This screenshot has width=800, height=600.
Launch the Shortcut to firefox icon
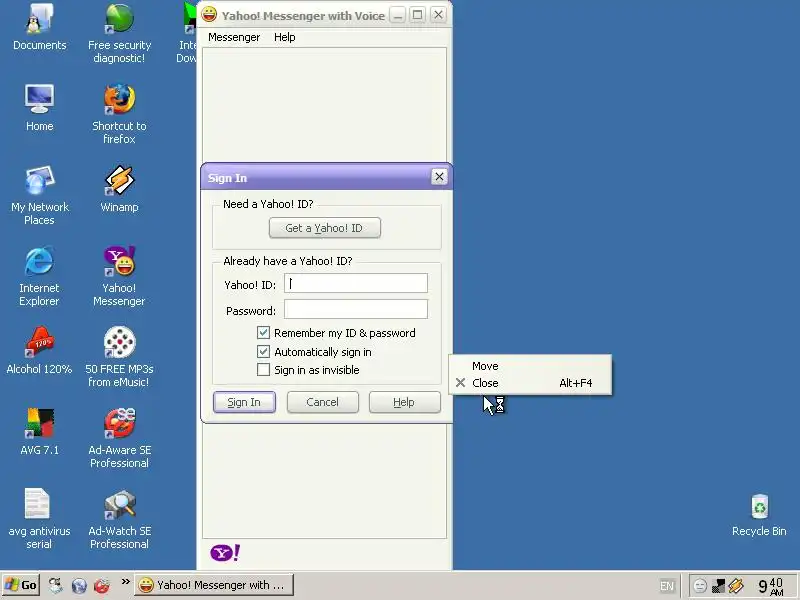tap(119, 113)
